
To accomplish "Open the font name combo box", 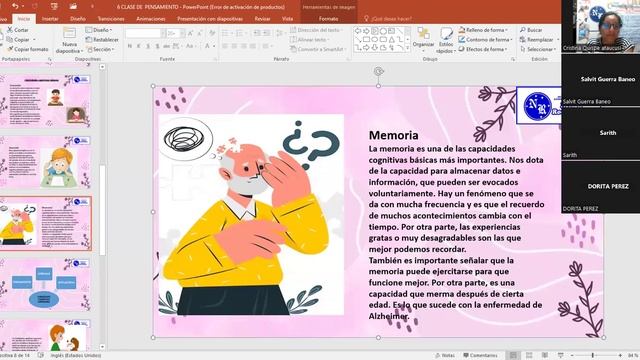I will pos(145,33).
